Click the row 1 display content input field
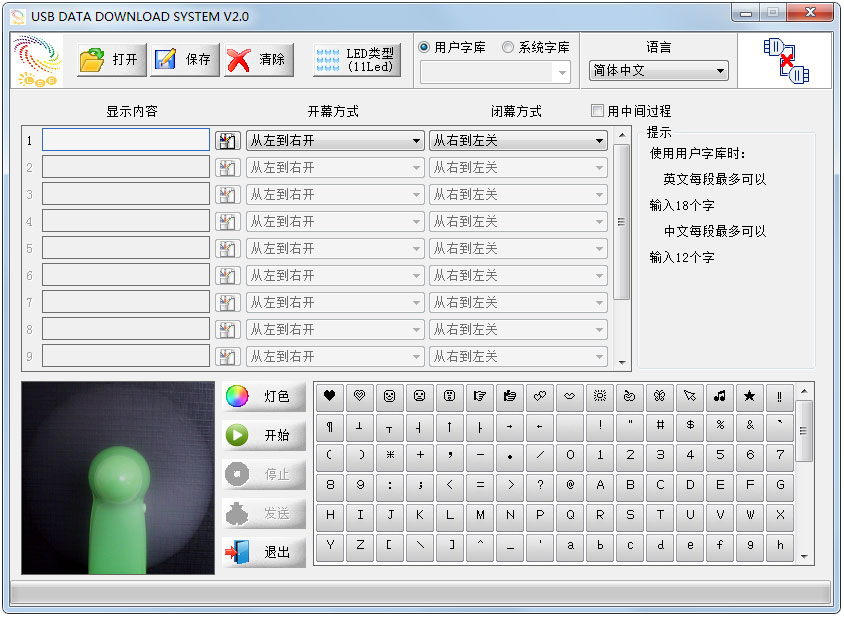Viewport: 844px width, 617px height. (126, 140)
